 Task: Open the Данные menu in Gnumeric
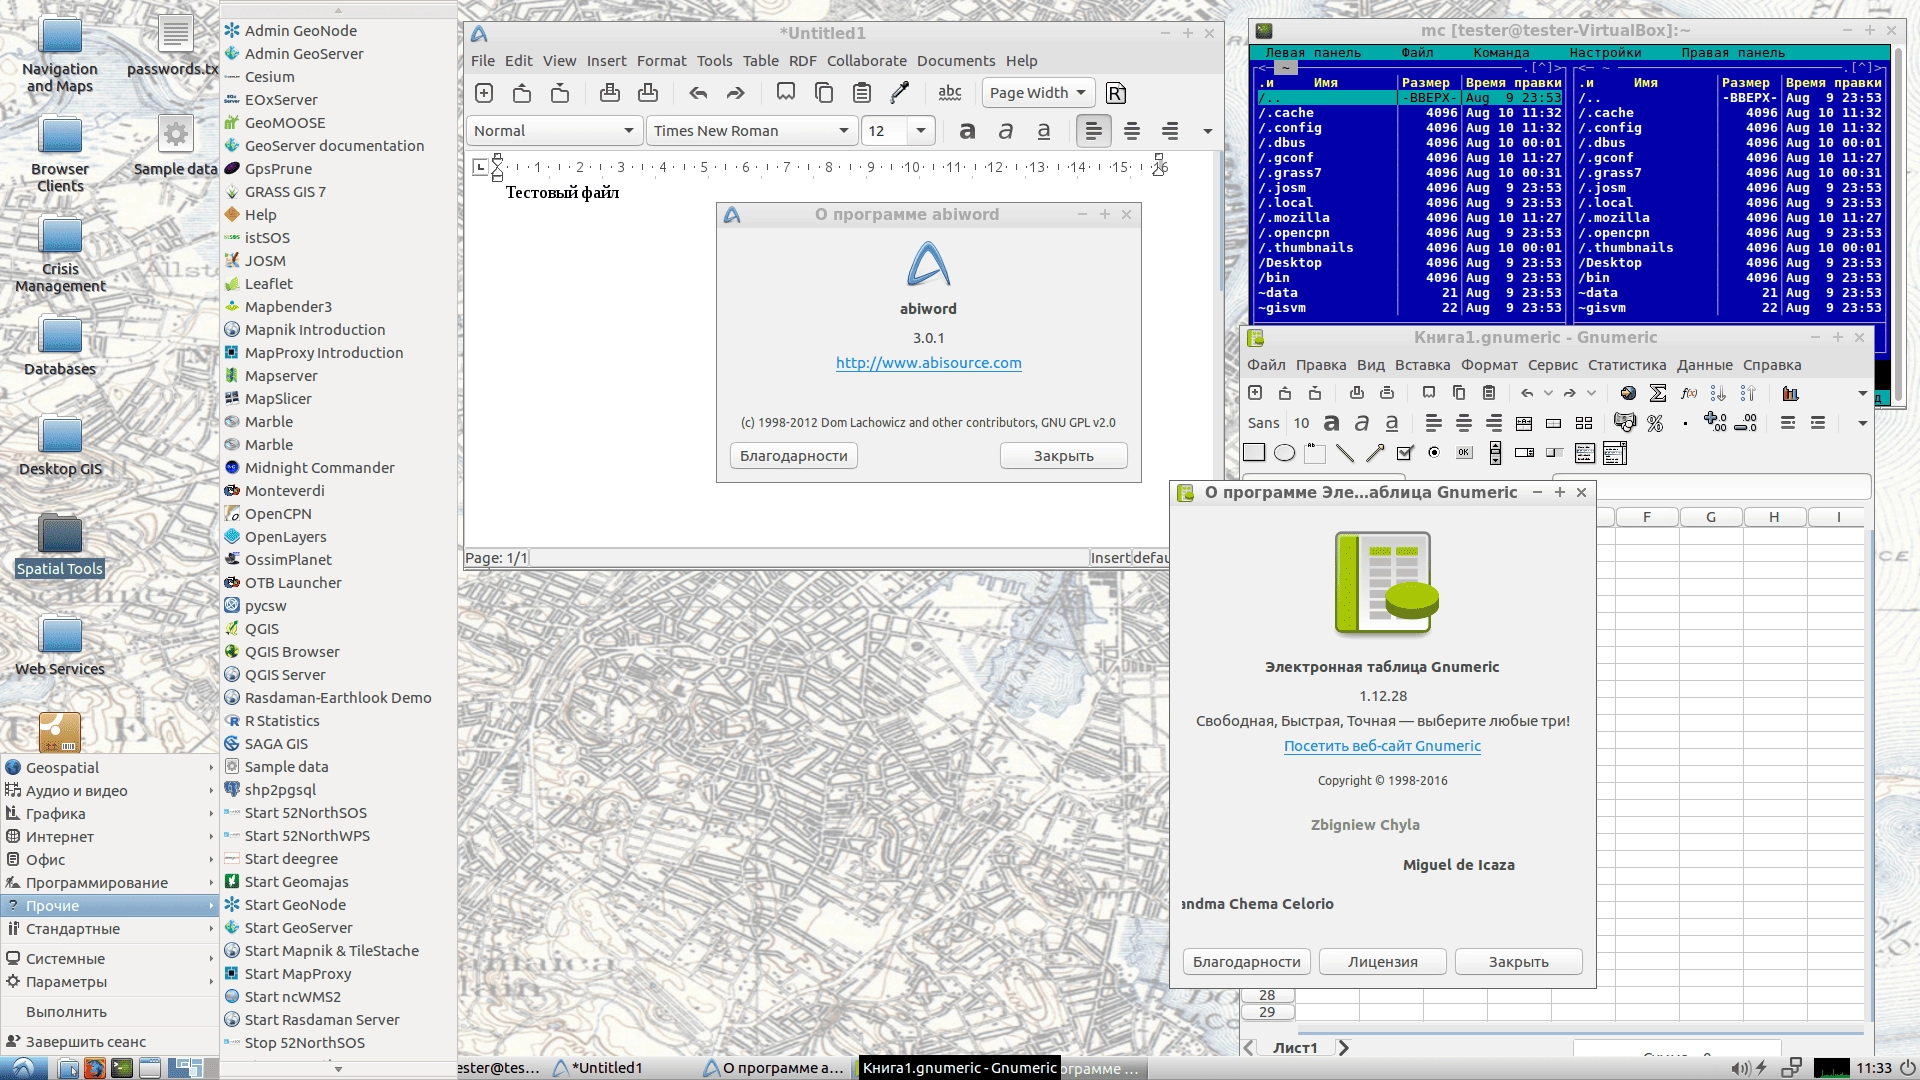1704,365
